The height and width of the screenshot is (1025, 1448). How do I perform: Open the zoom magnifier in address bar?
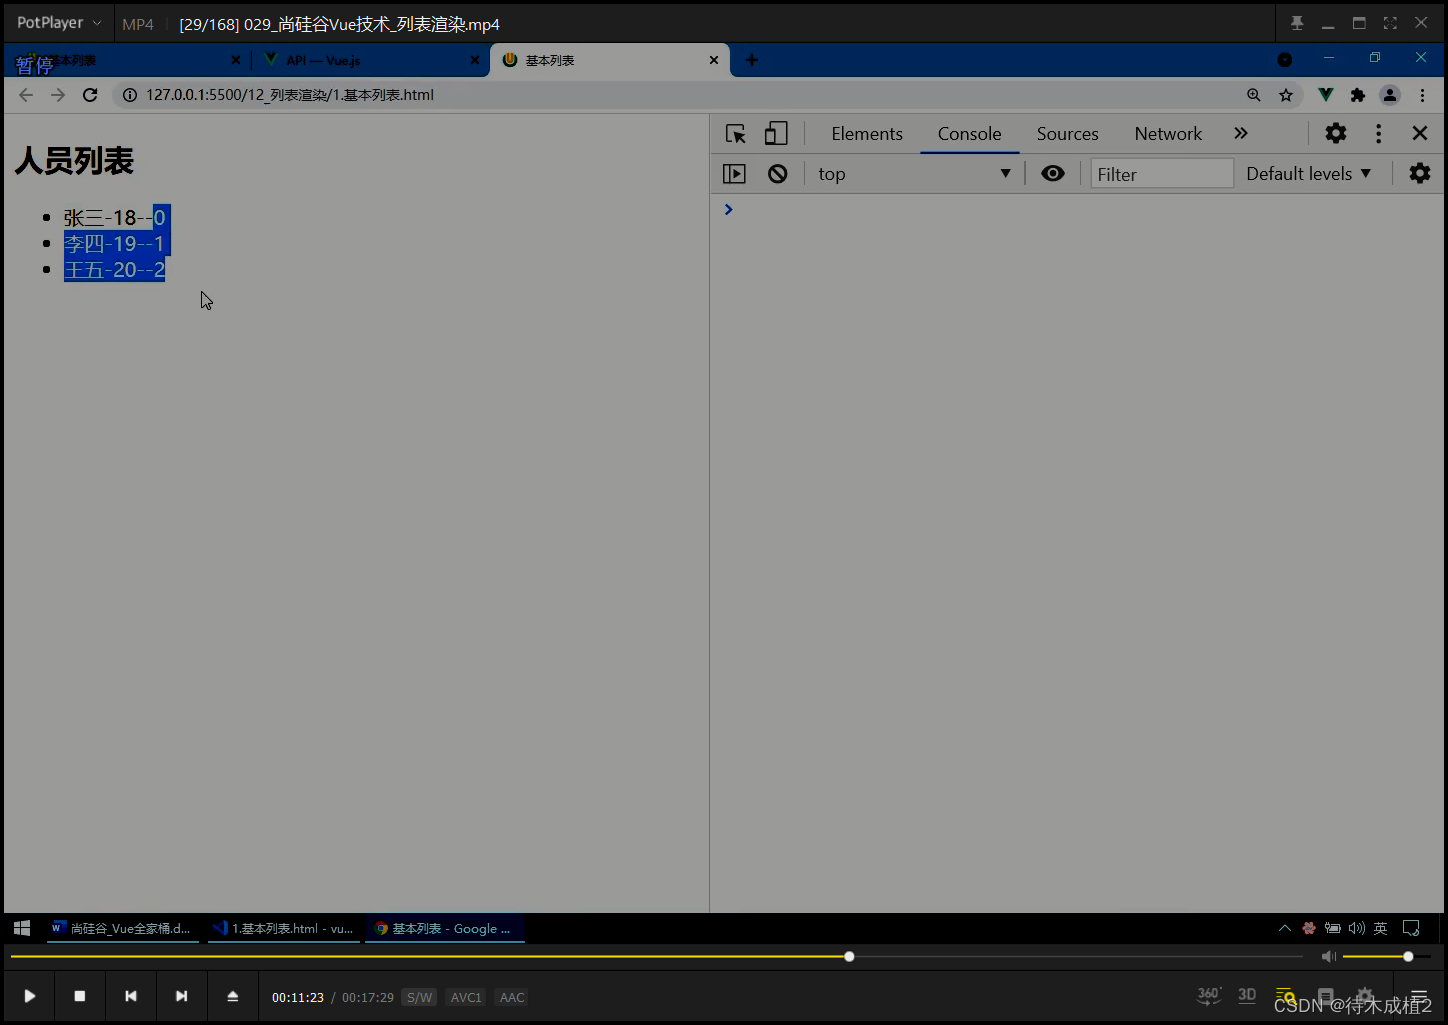pos(1254,95)
